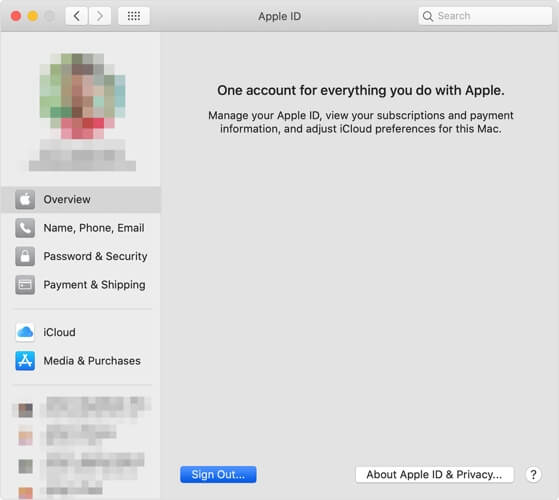
Task: Click into the Search field
Action: click(485, 16)
